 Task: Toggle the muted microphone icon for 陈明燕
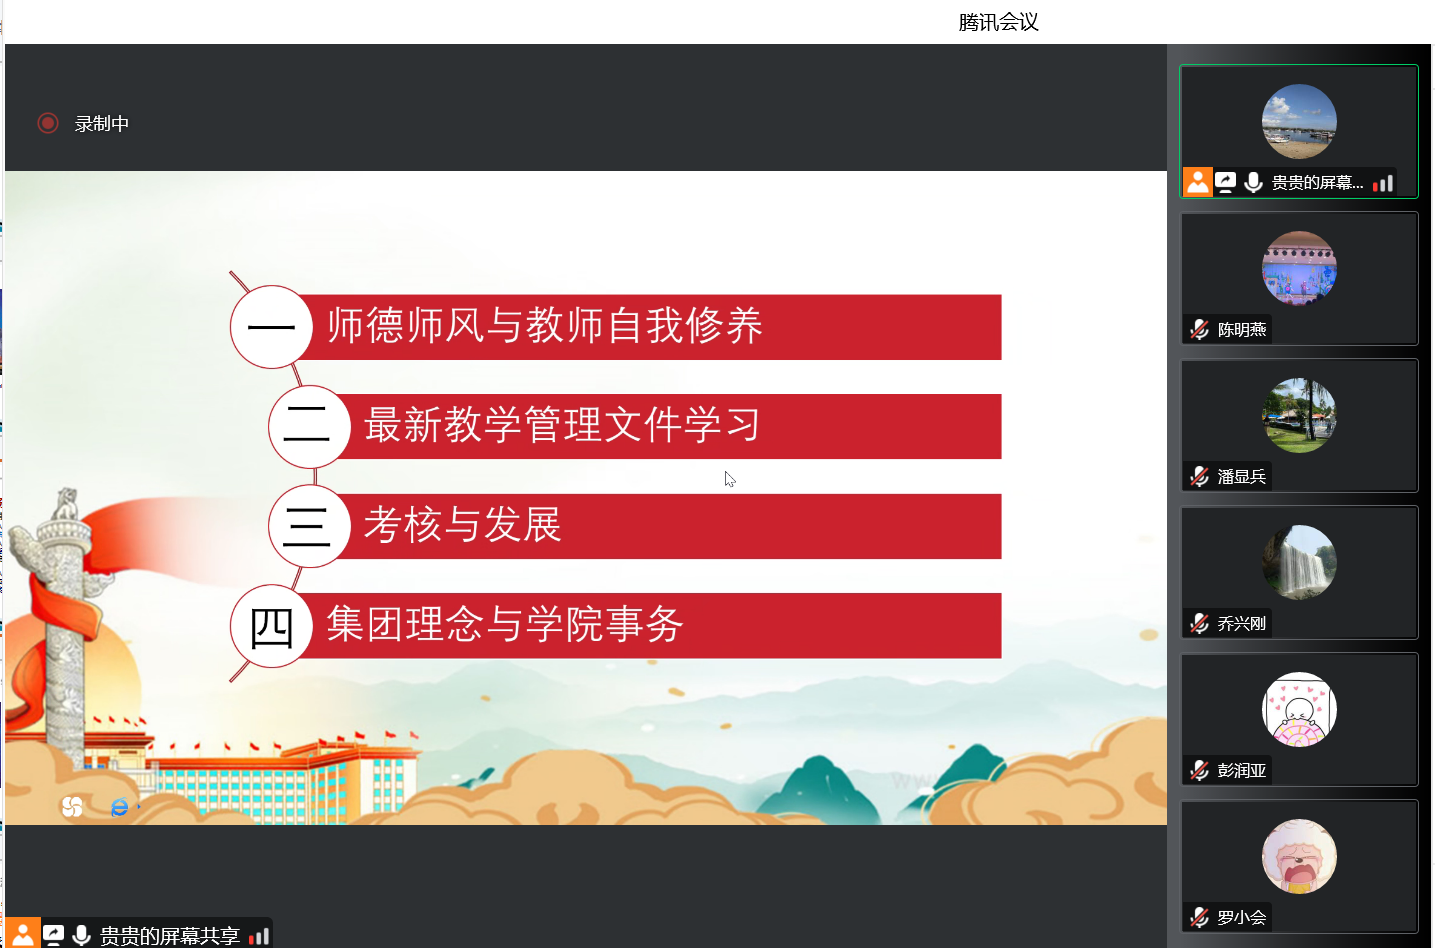click(x=1200, y=329)
